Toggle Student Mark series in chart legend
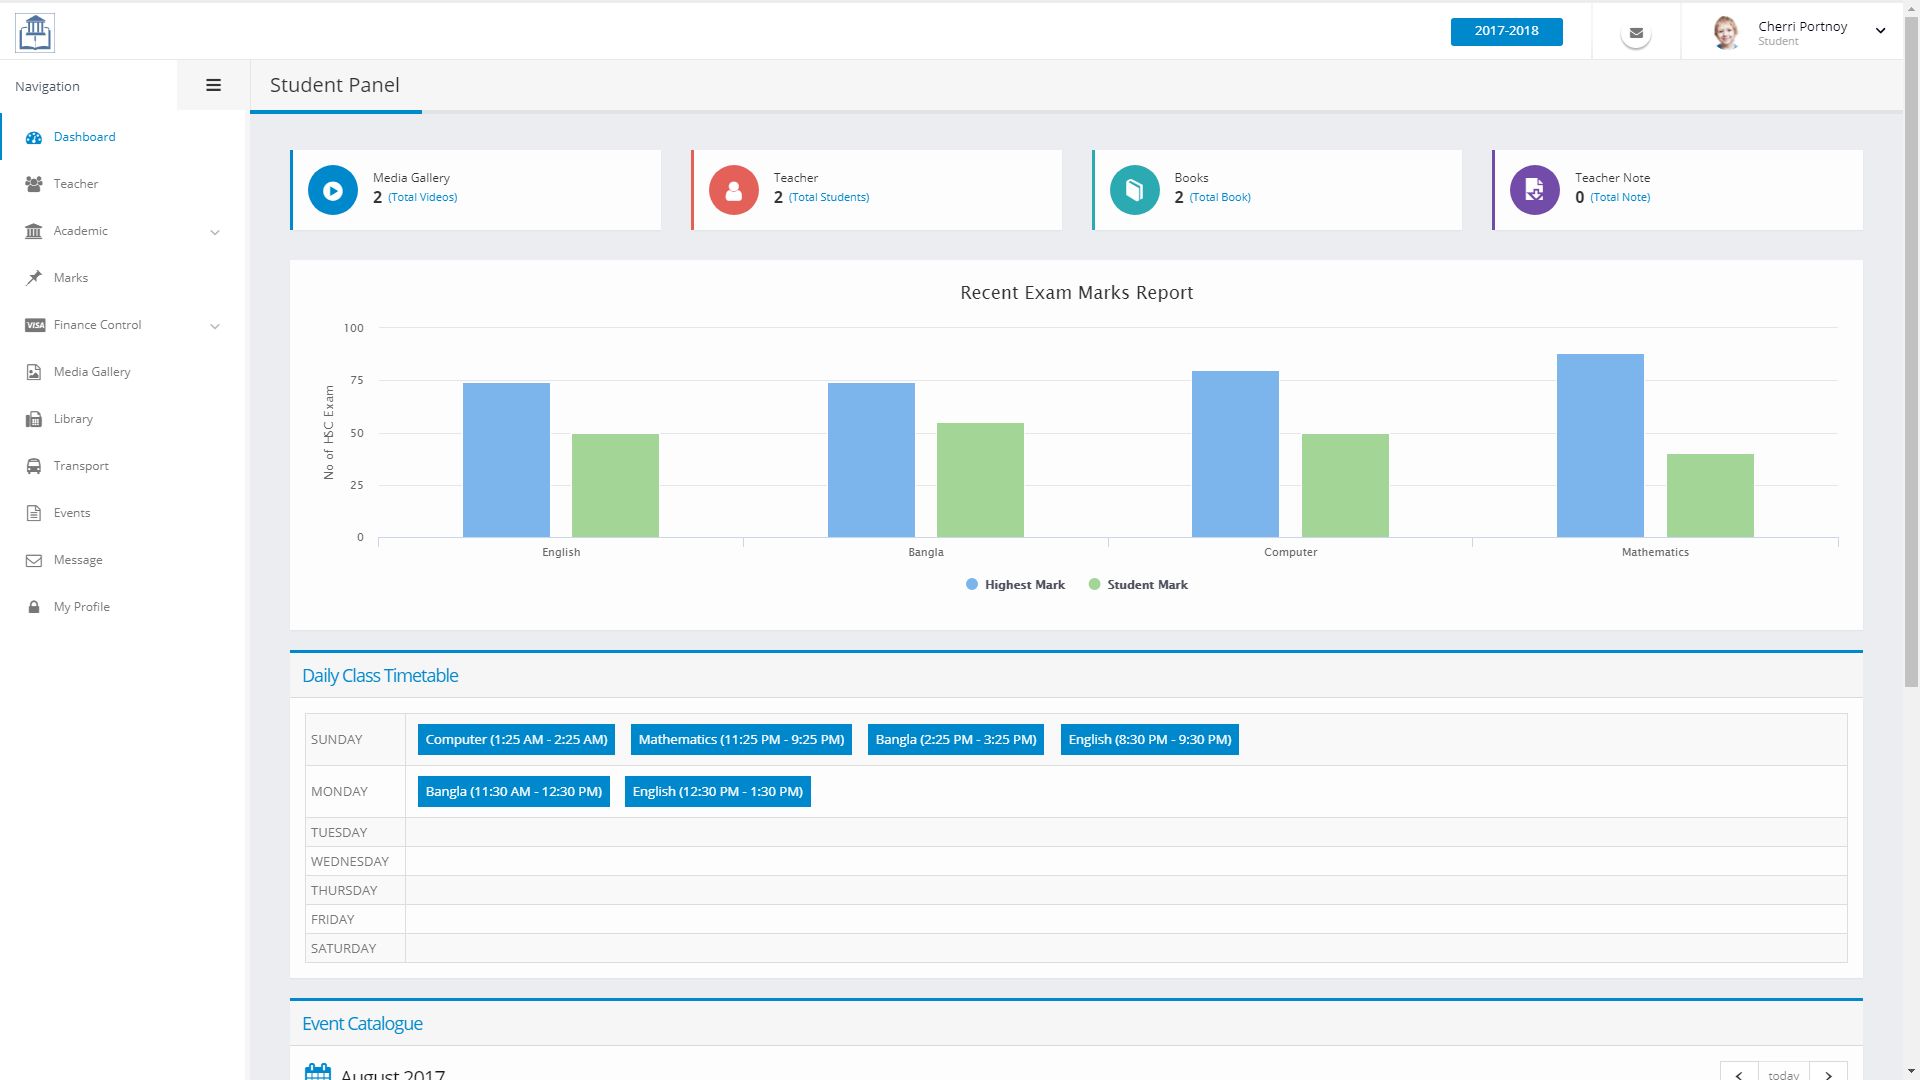Screen dimensions: 1920x1080 pyautogui.click(x=1138, y=585)
